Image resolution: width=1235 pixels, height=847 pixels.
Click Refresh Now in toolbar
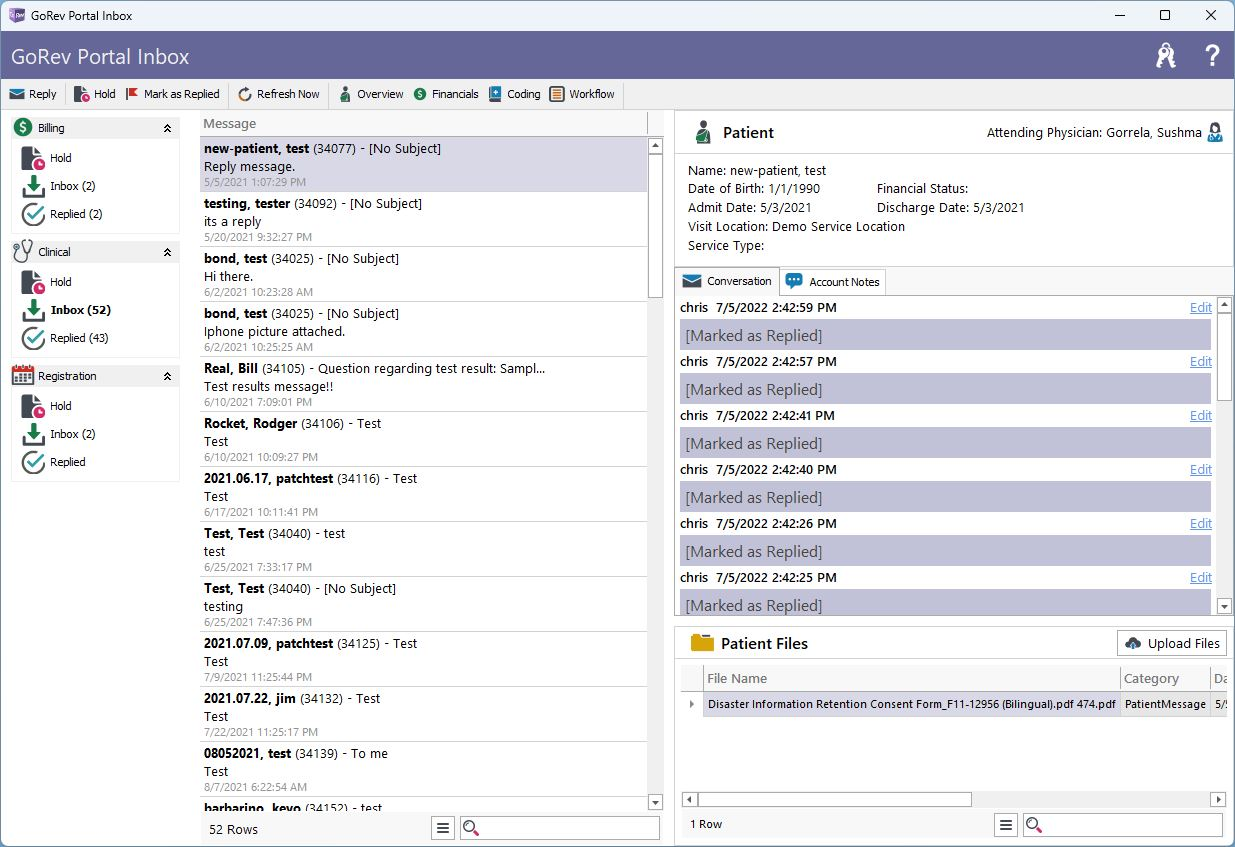pyautogui.click(x=279, y=94)
